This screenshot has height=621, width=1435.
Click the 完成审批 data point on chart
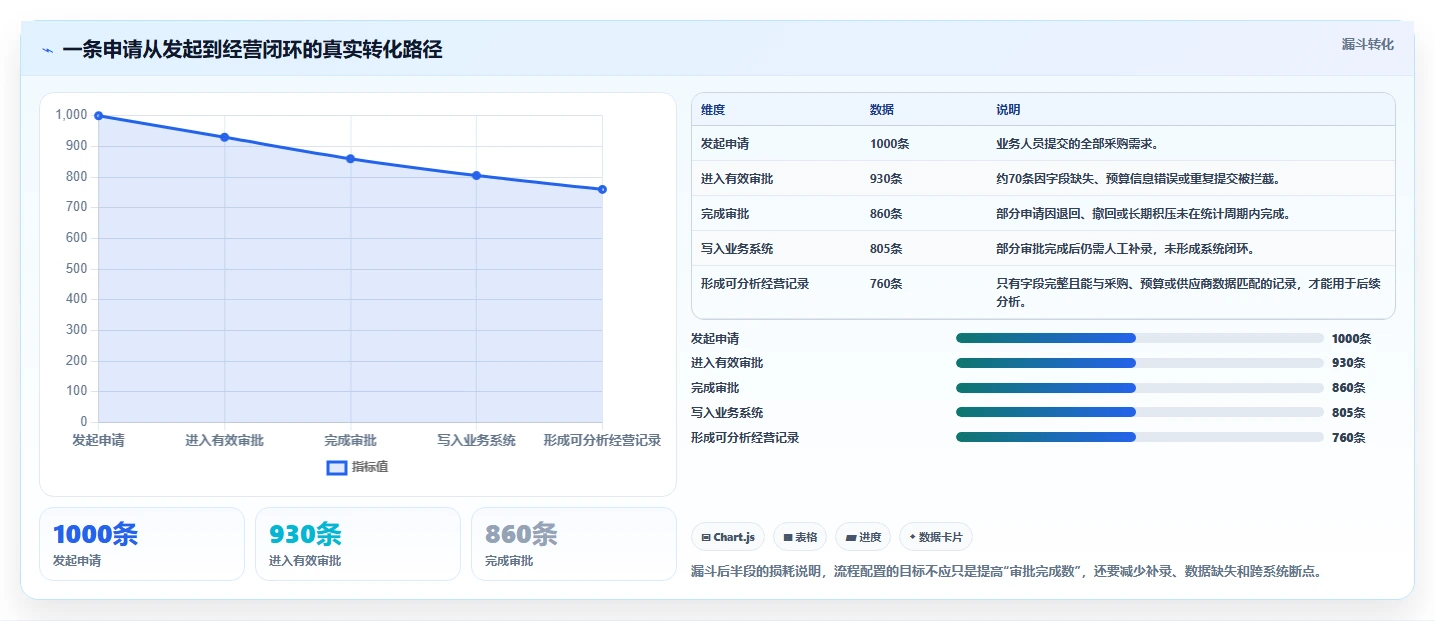(350, 159)
